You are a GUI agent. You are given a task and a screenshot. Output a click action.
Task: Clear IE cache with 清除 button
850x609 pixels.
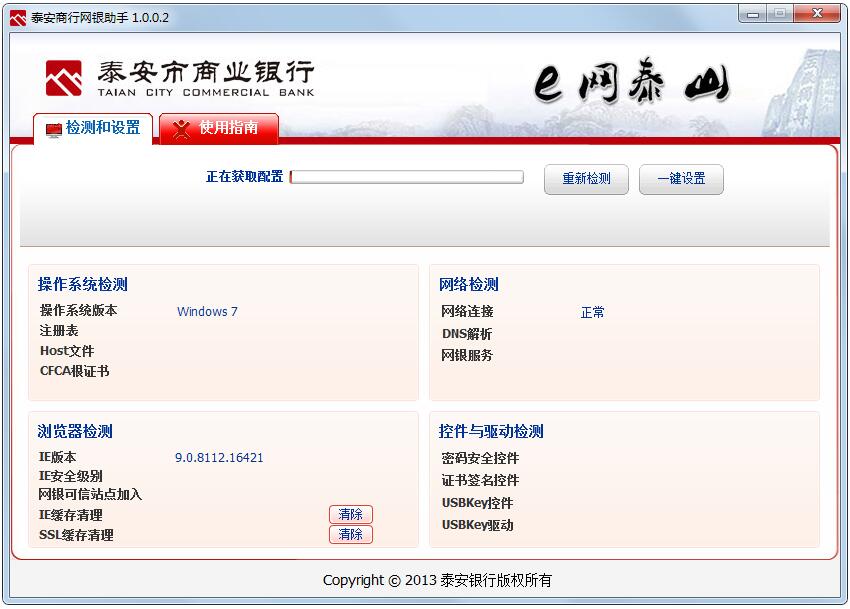point(351,514)
